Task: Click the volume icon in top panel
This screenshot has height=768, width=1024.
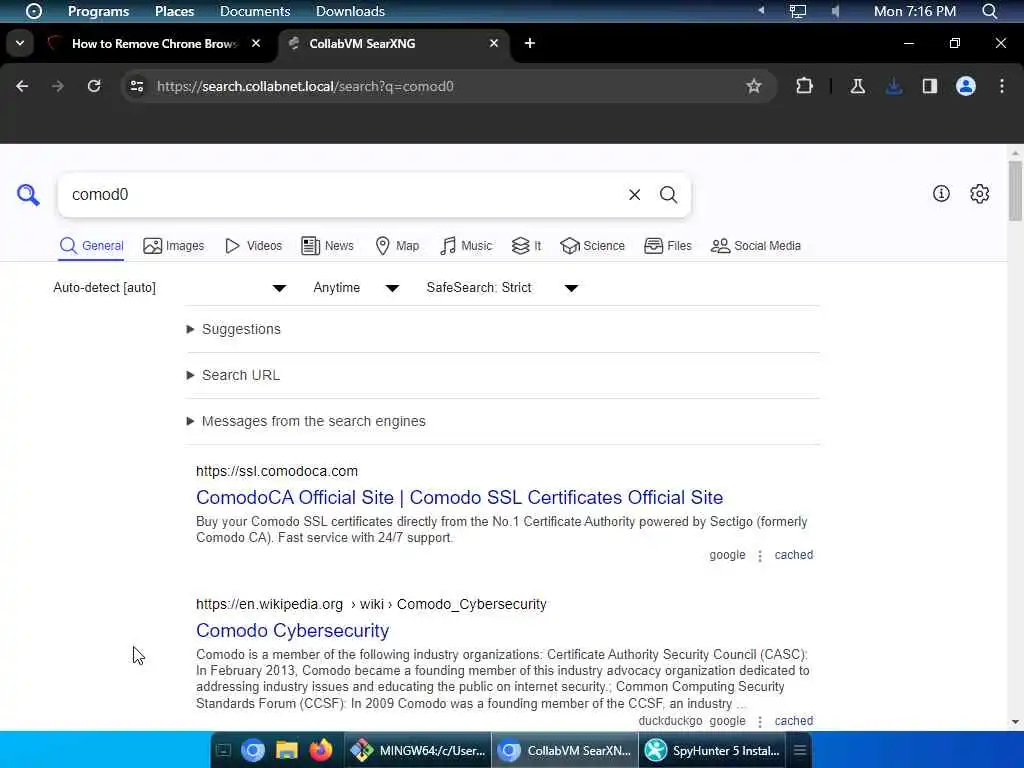Action: point(835,11)
